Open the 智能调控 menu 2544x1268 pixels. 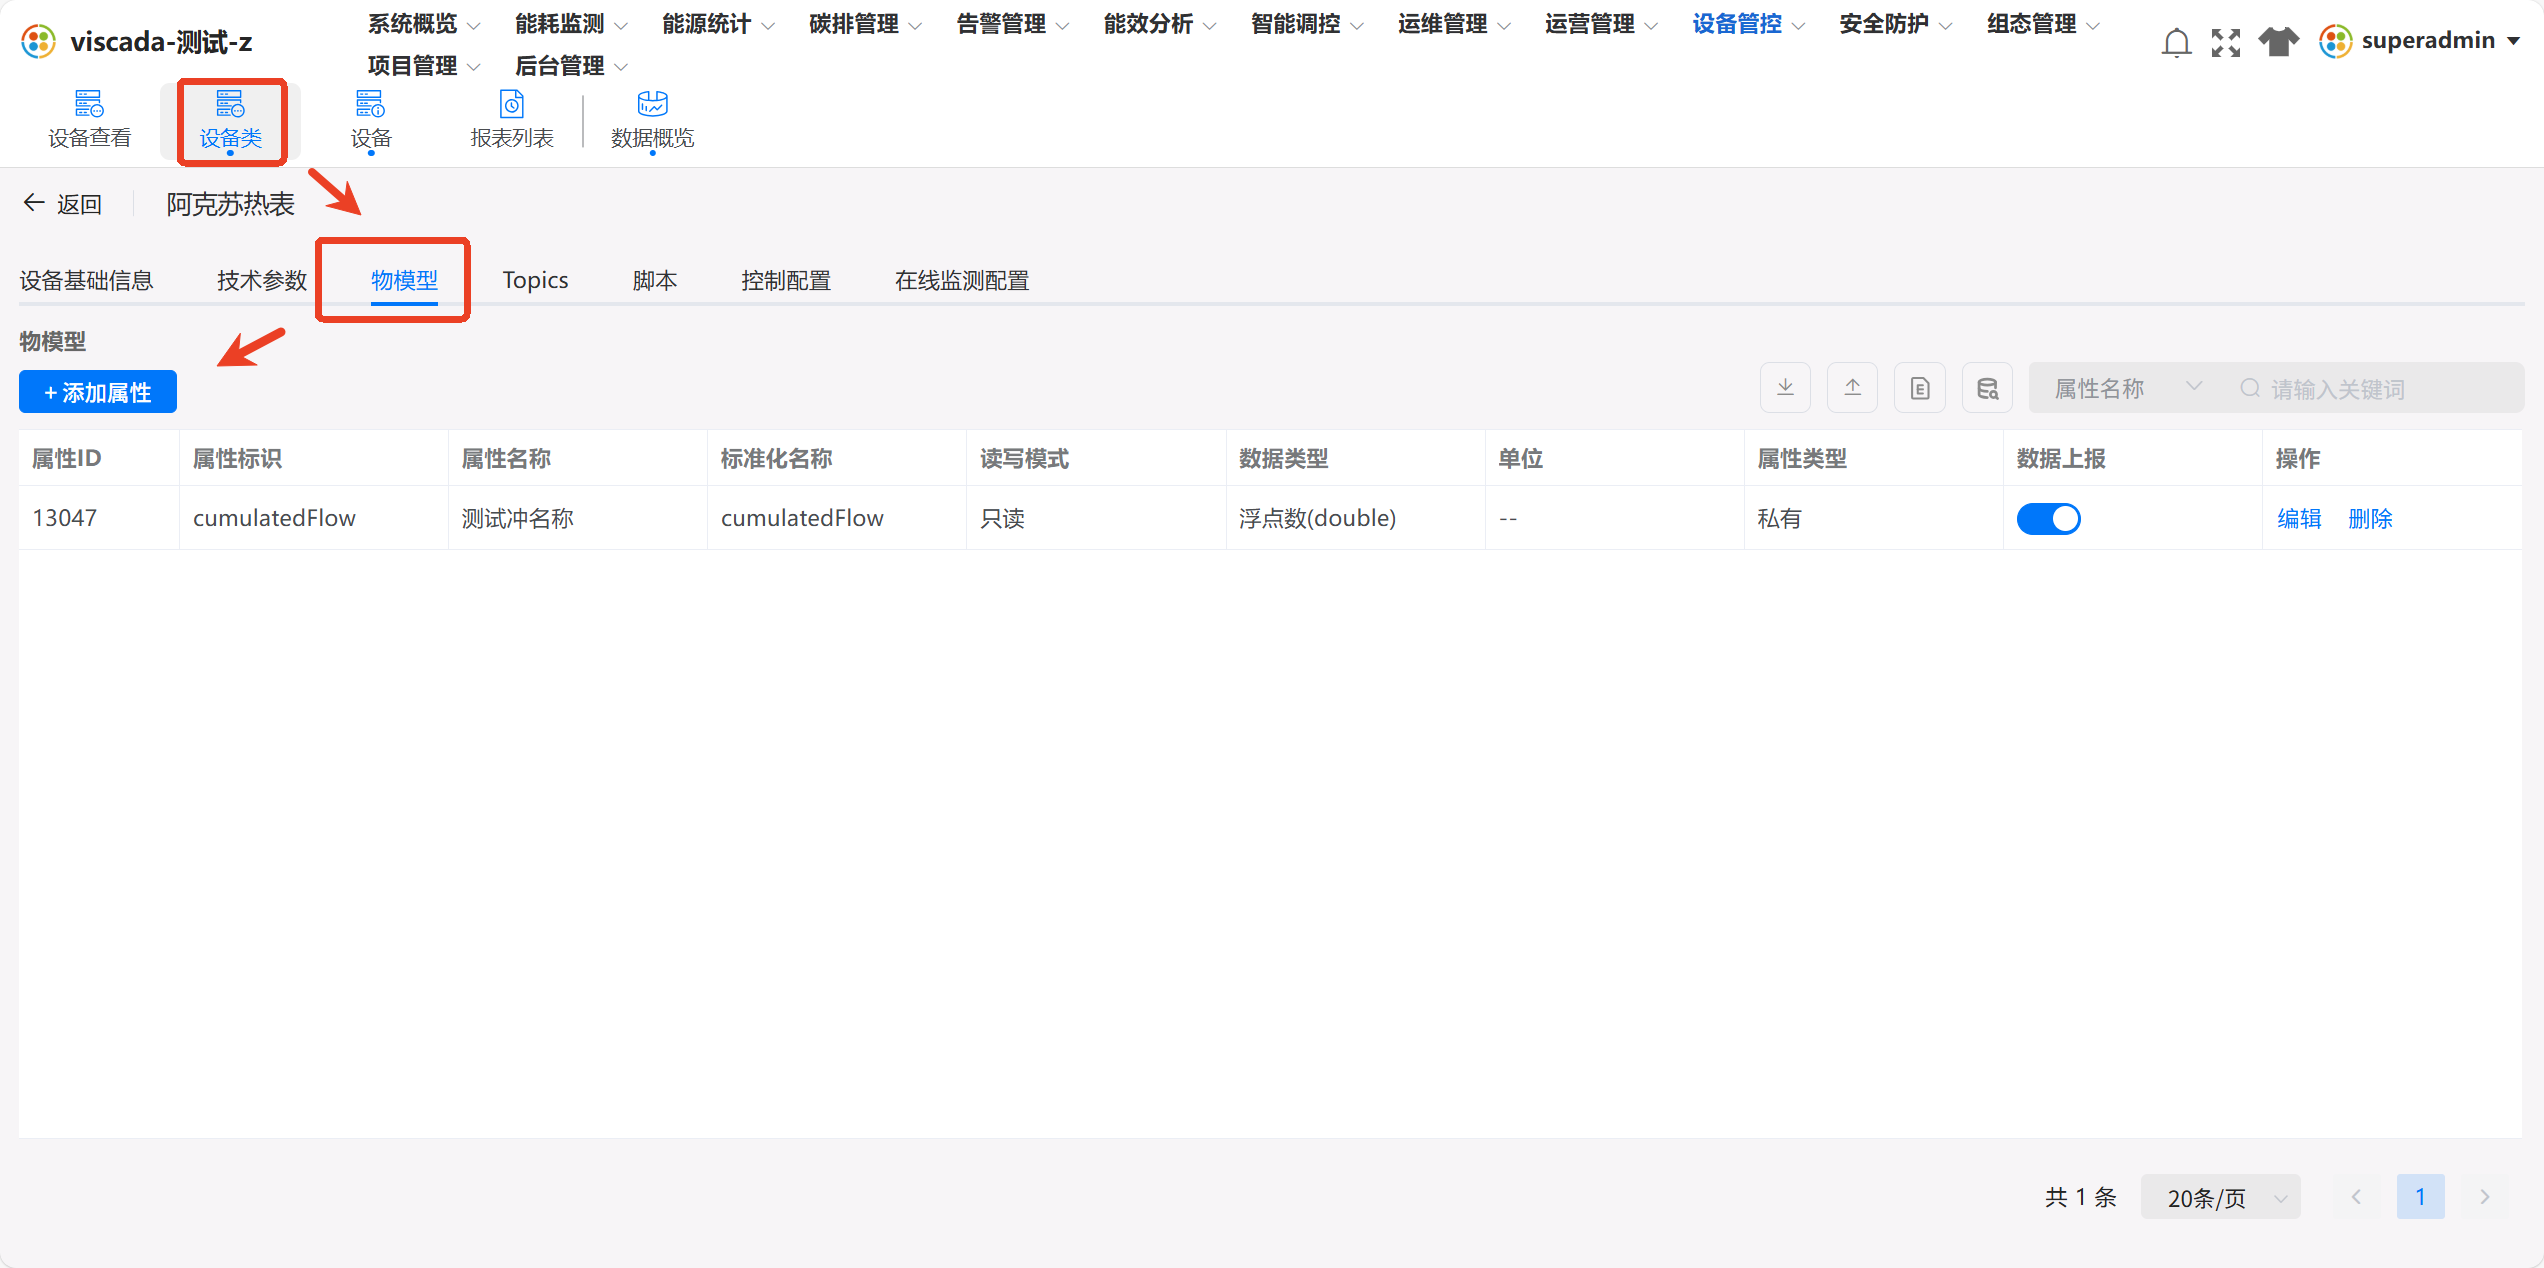pyautogui.click(x=1306, y=24)
